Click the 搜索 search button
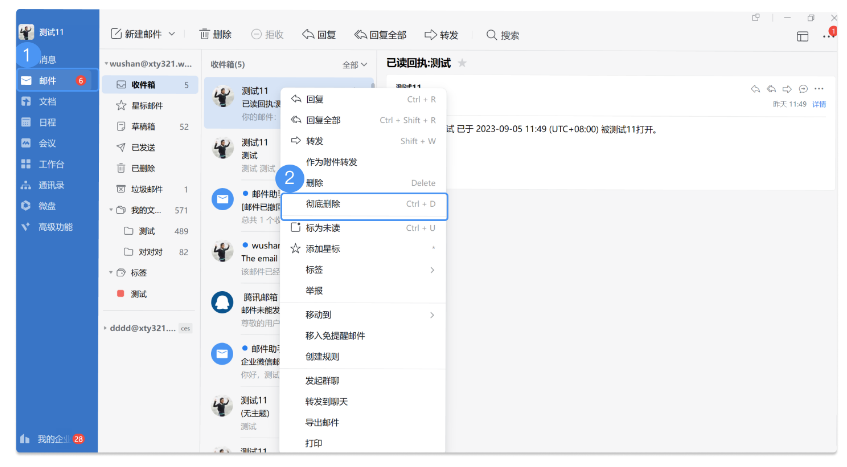 503,35
